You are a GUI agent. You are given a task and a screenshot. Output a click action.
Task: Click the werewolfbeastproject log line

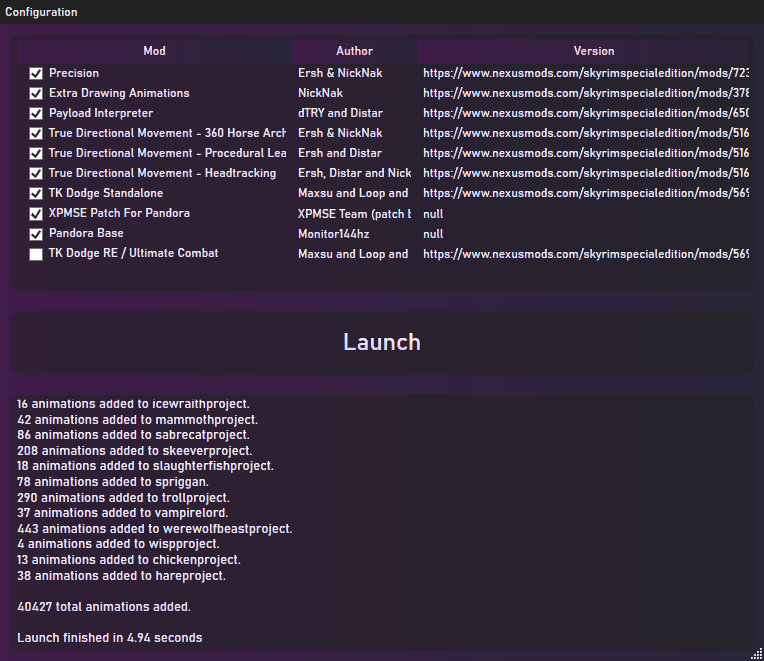(x=155, y=529)
